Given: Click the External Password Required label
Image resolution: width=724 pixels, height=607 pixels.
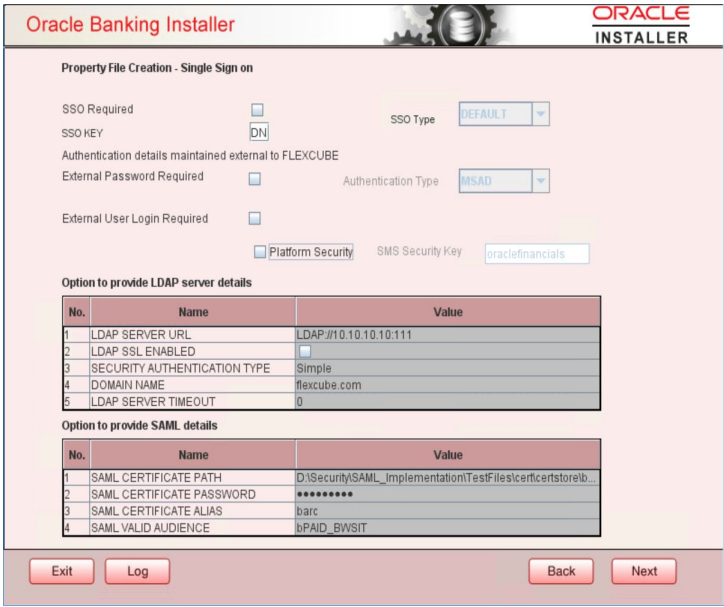Looking at the screenshot, I should tap(133, 176).
